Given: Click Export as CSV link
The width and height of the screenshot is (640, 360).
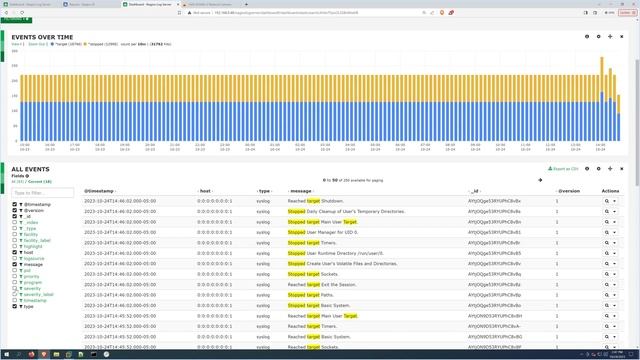Looking at the screenshot, I should point(563,169).
